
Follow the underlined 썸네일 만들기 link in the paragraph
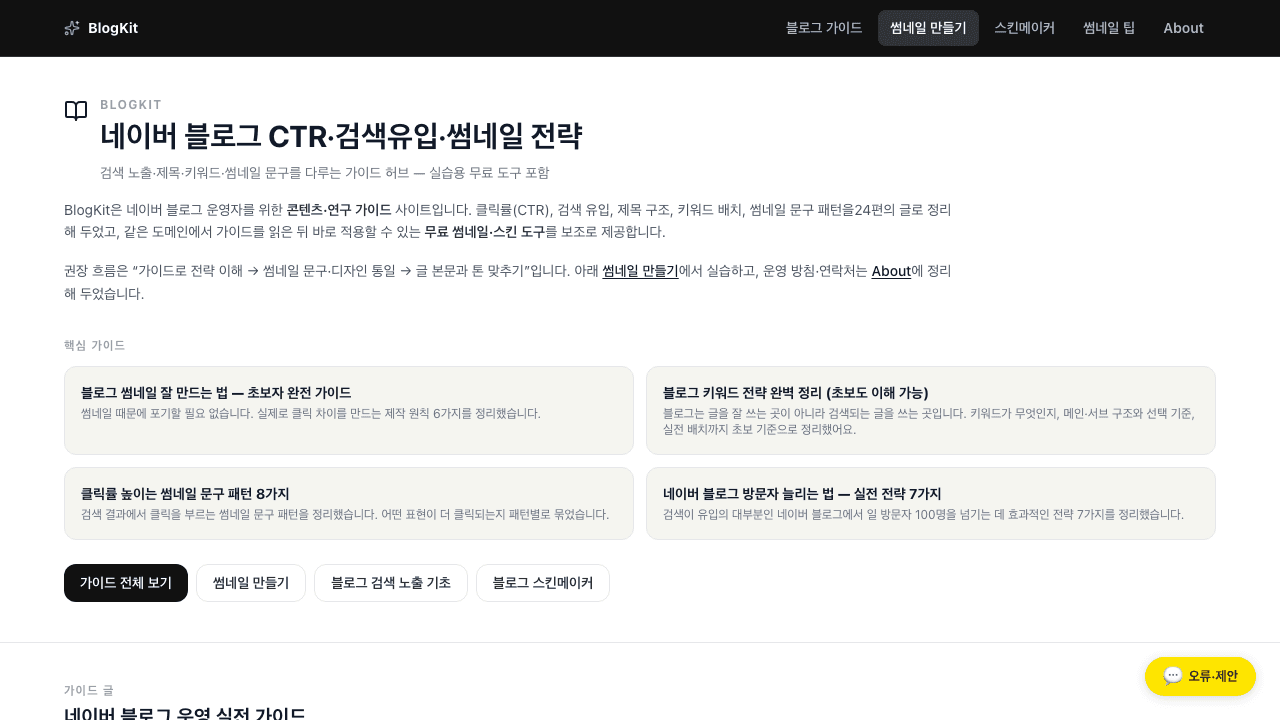click(640, 271)
